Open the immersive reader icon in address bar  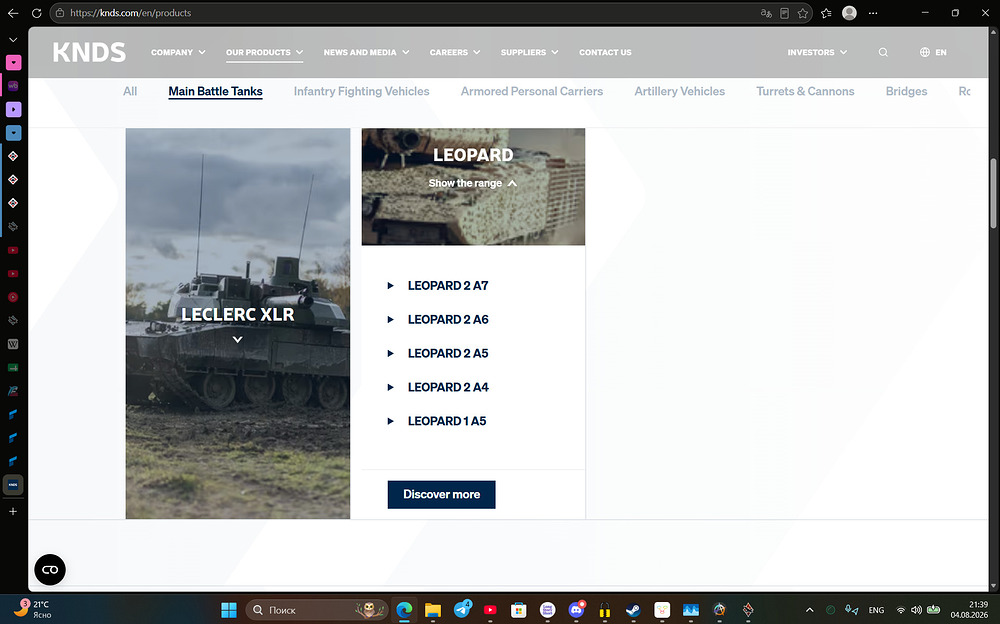pyautogui.click(x=784, y=13)
